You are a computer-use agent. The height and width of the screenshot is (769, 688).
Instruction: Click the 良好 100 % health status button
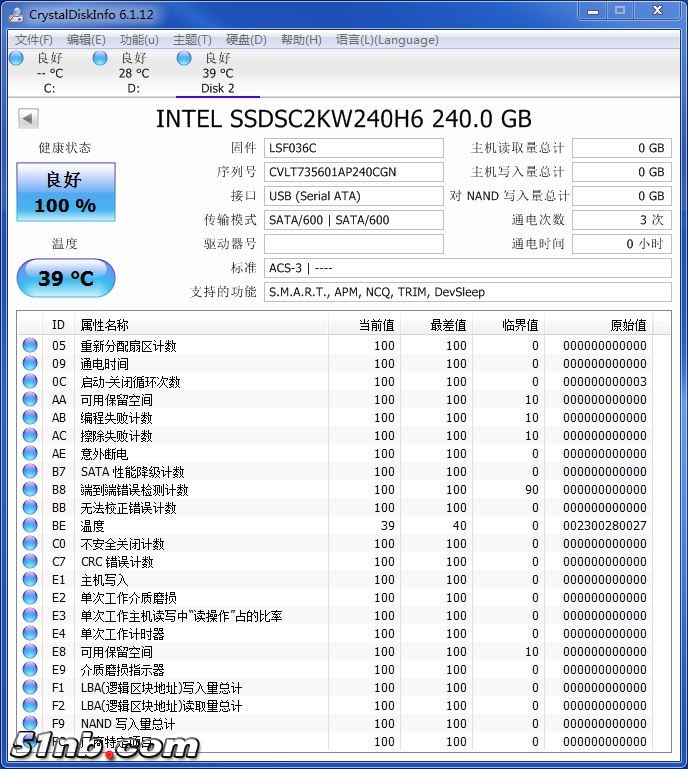click(66, 192)
